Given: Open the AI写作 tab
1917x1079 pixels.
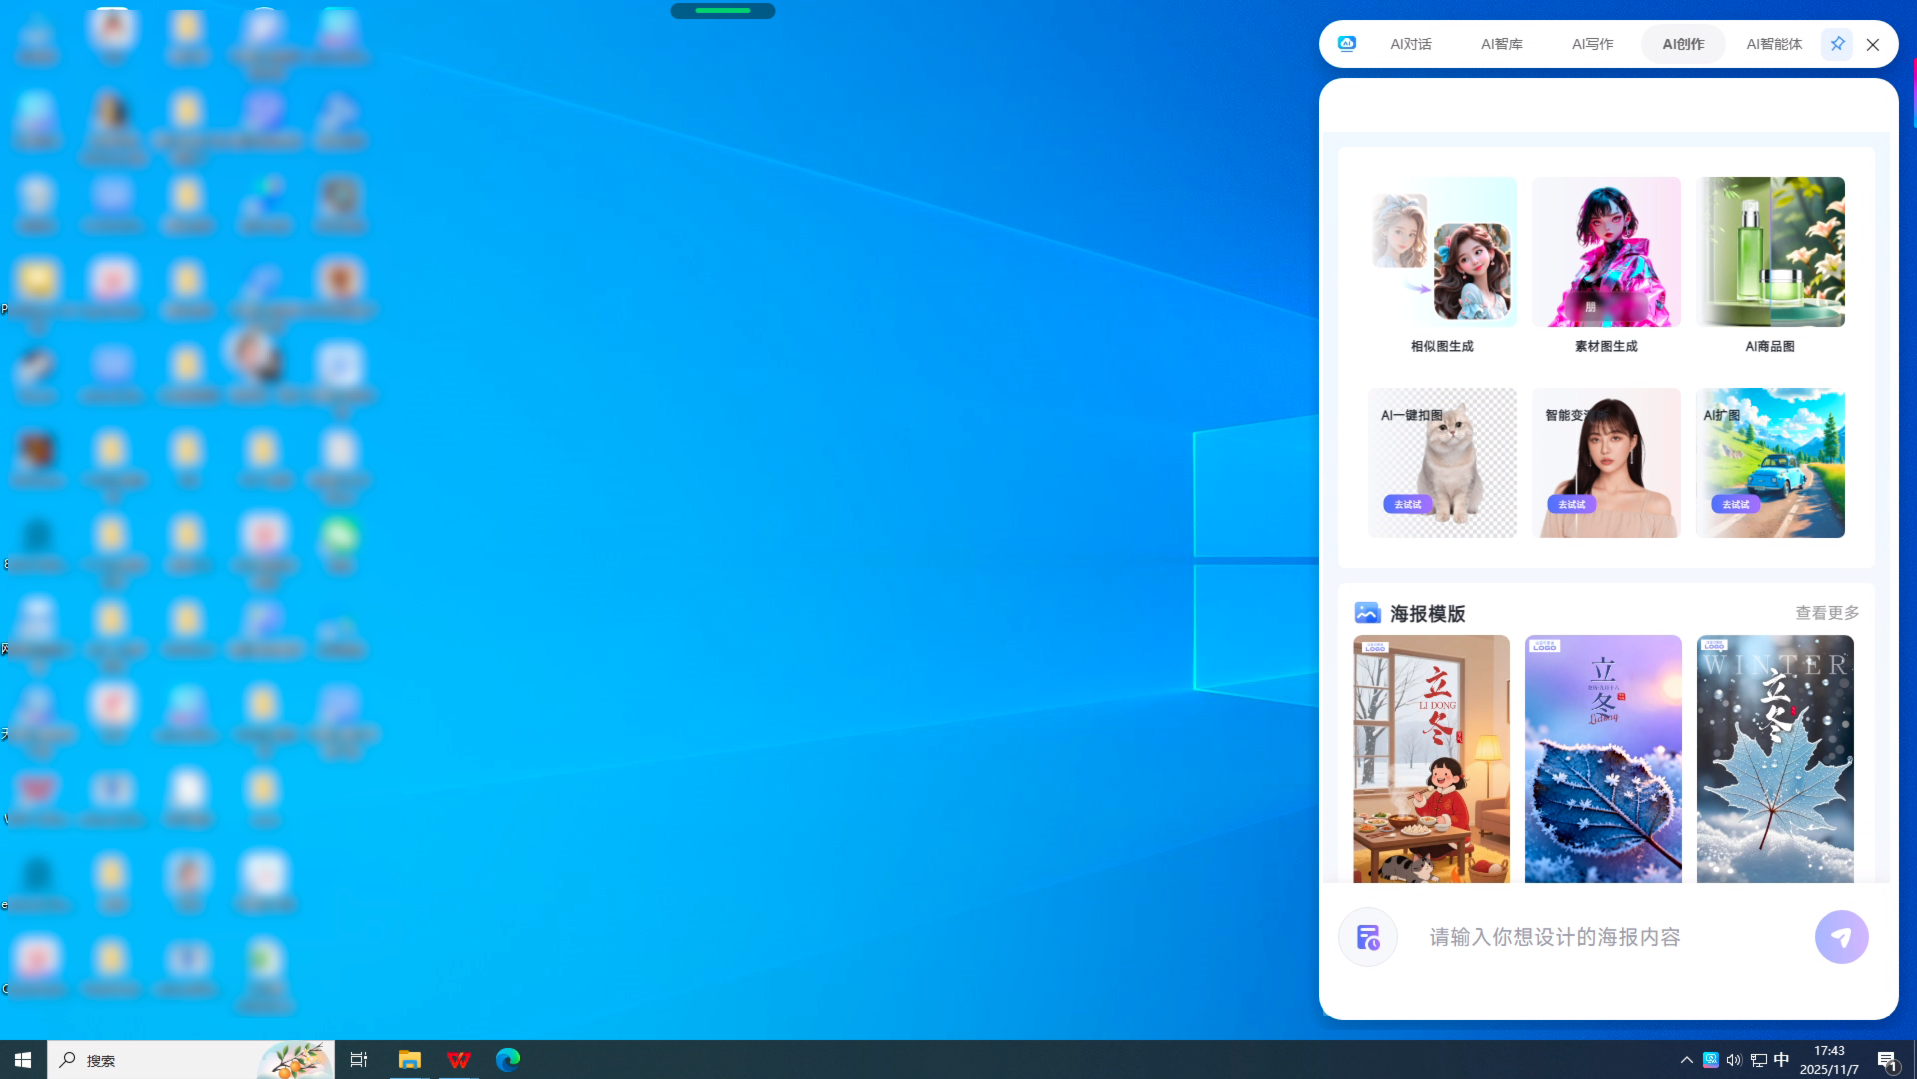Looking at the screenshot, I should click(x=1592, y=44).
